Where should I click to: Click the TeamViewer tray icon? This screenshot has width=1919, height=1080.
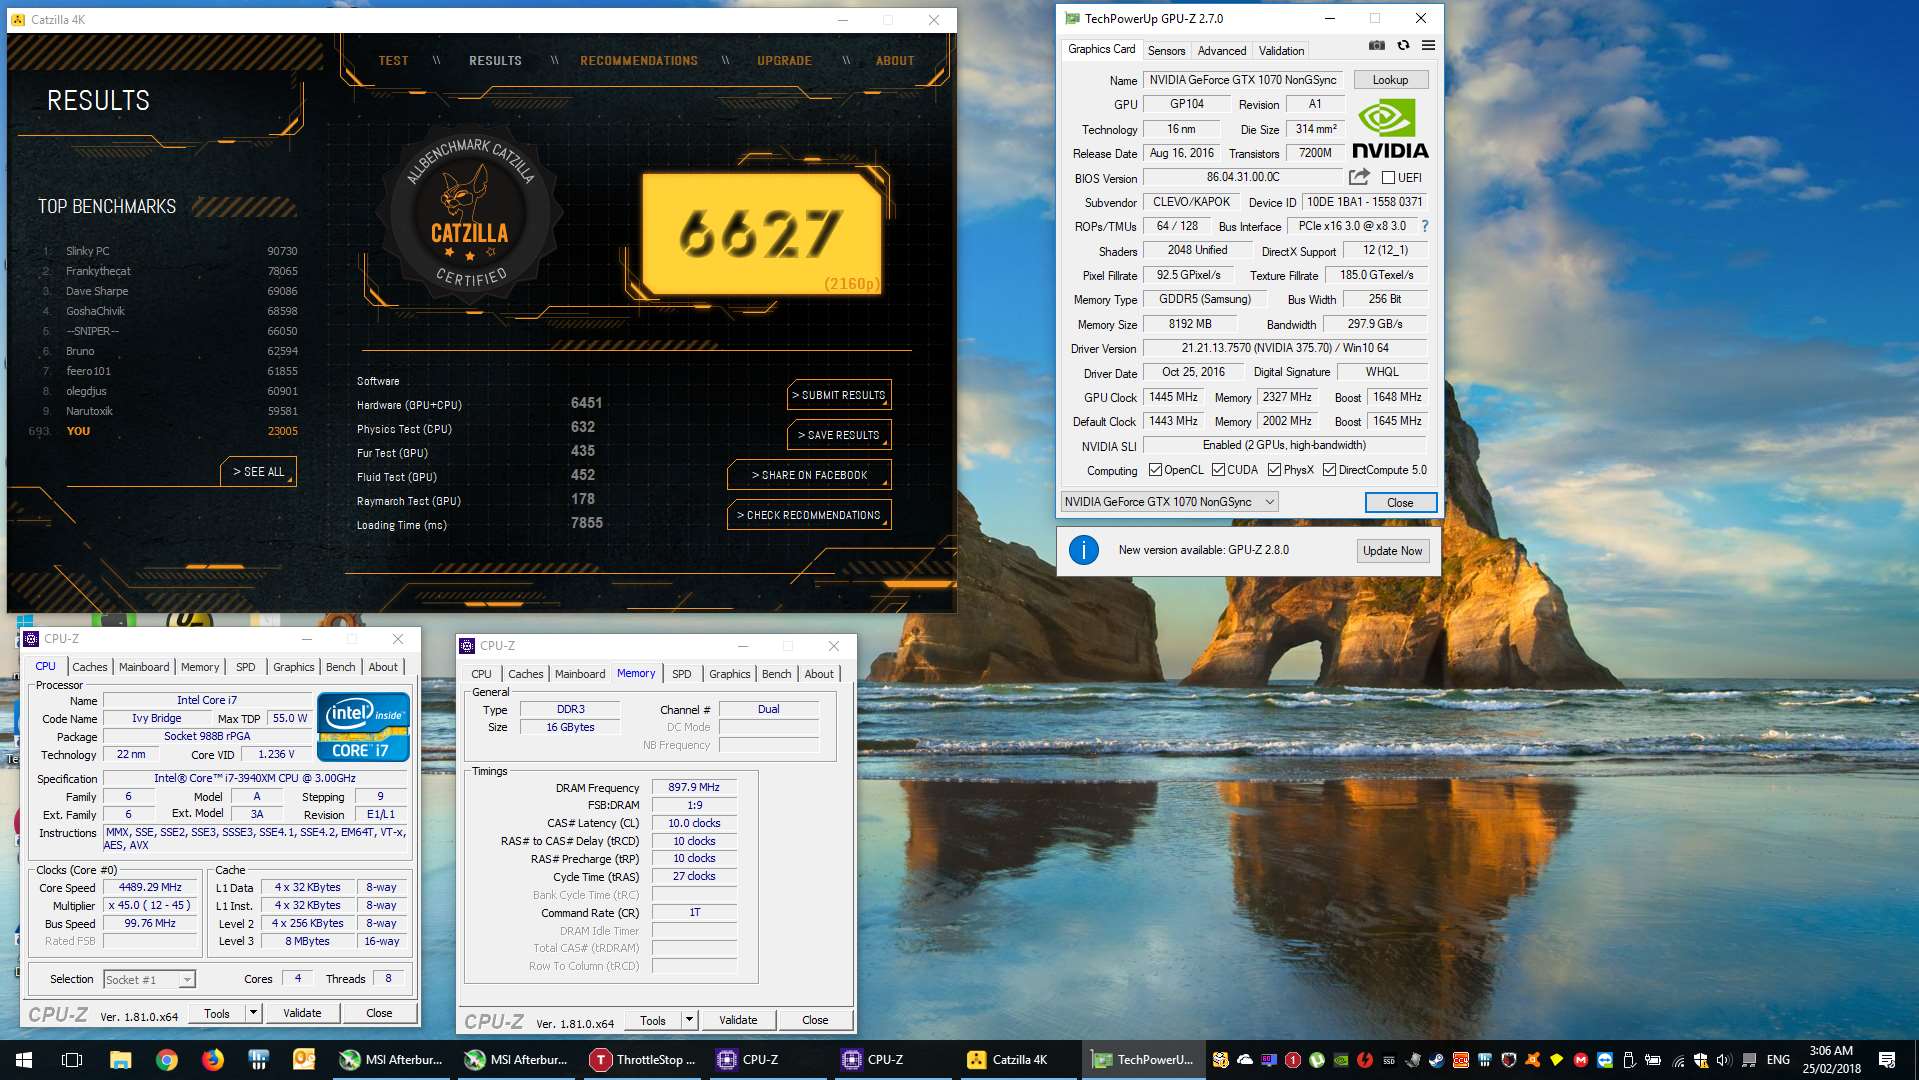click(1605, 1060)
